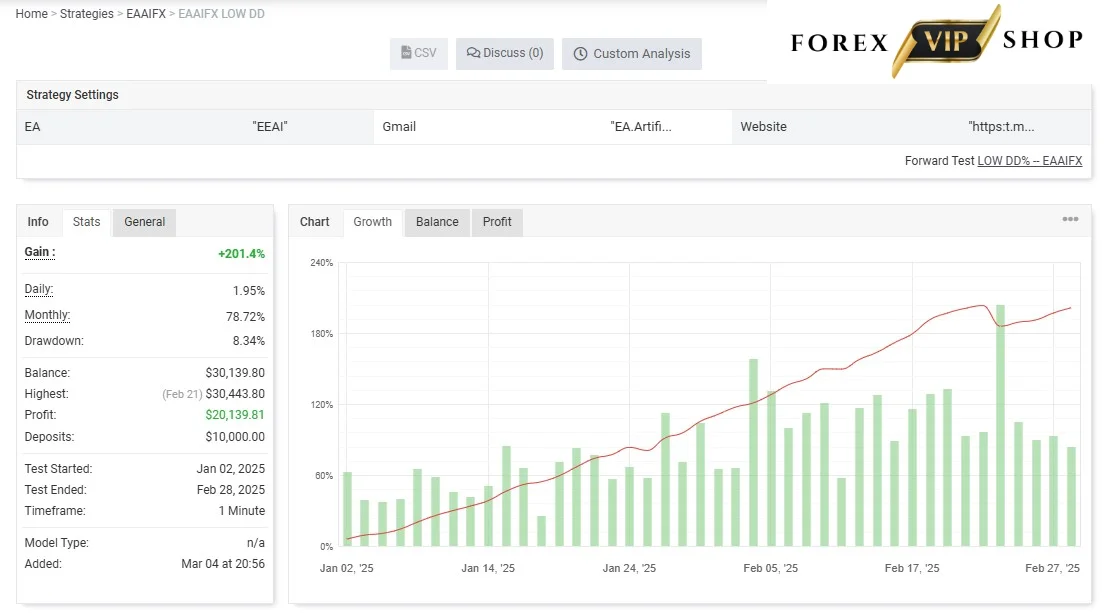Image resolution: width=1109 pixels, height=613 pixels.
Task: Click the Strategy Settings heading
Action: pos(72,95)
